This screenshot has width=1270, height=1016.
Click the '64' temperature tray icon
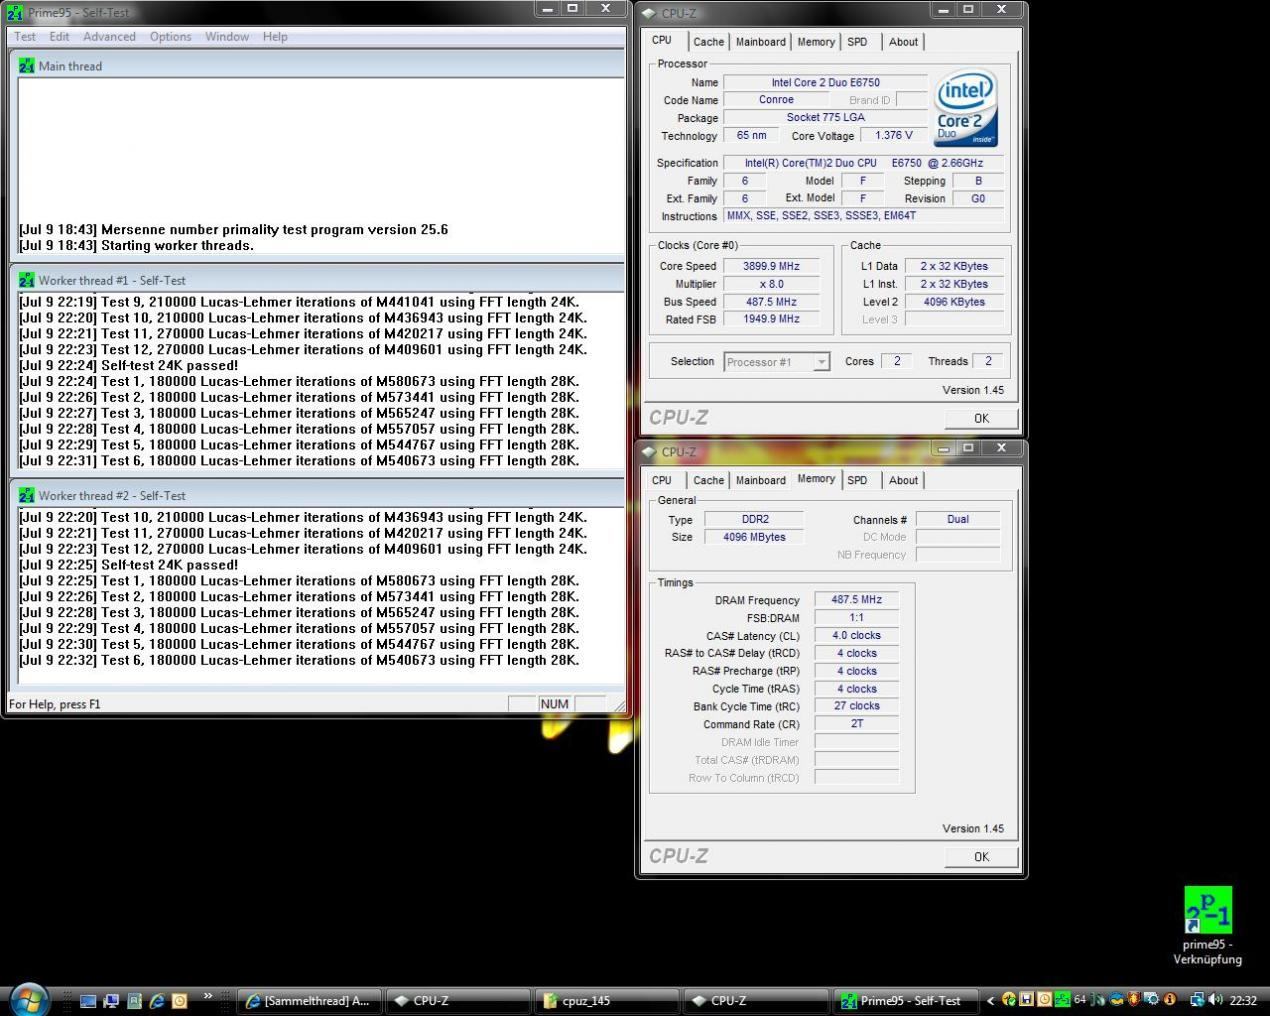(1080, 1000)
